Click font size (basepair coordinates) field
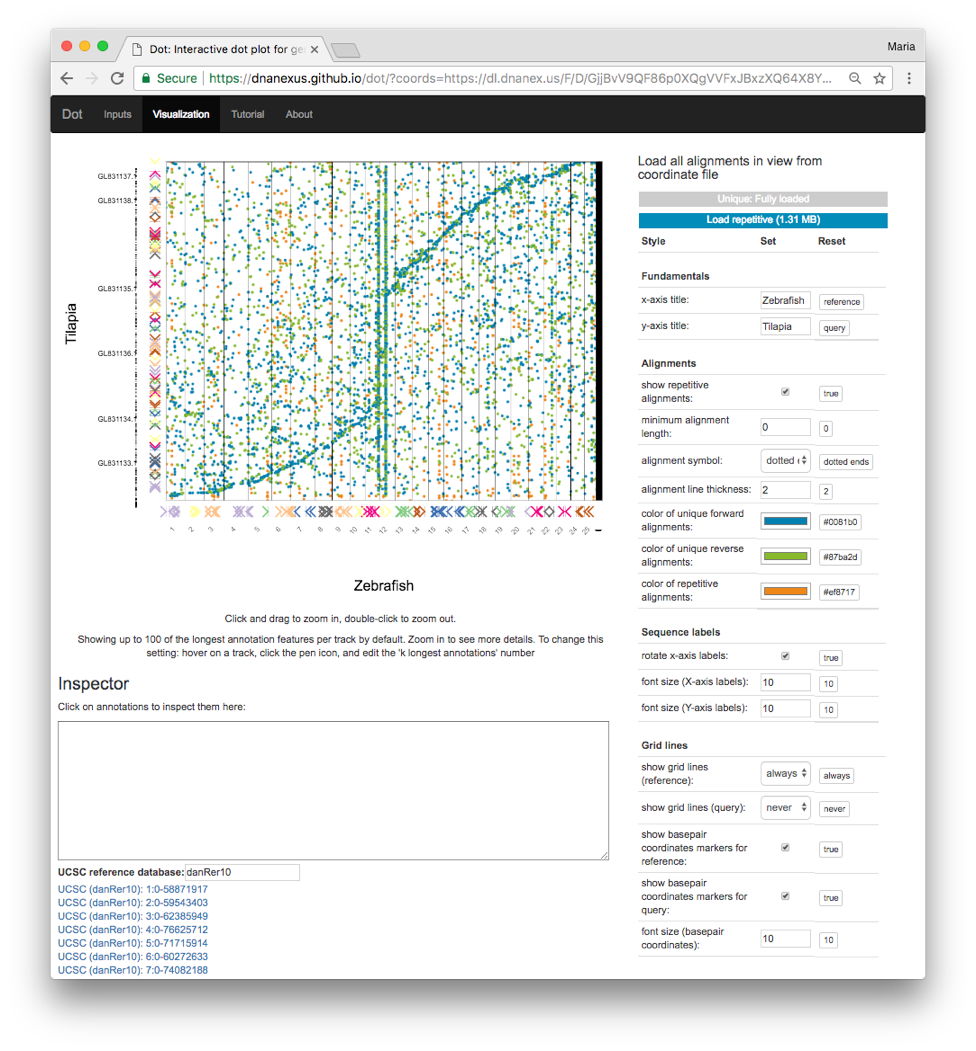The image size is (976, 1051). (785, 938)
